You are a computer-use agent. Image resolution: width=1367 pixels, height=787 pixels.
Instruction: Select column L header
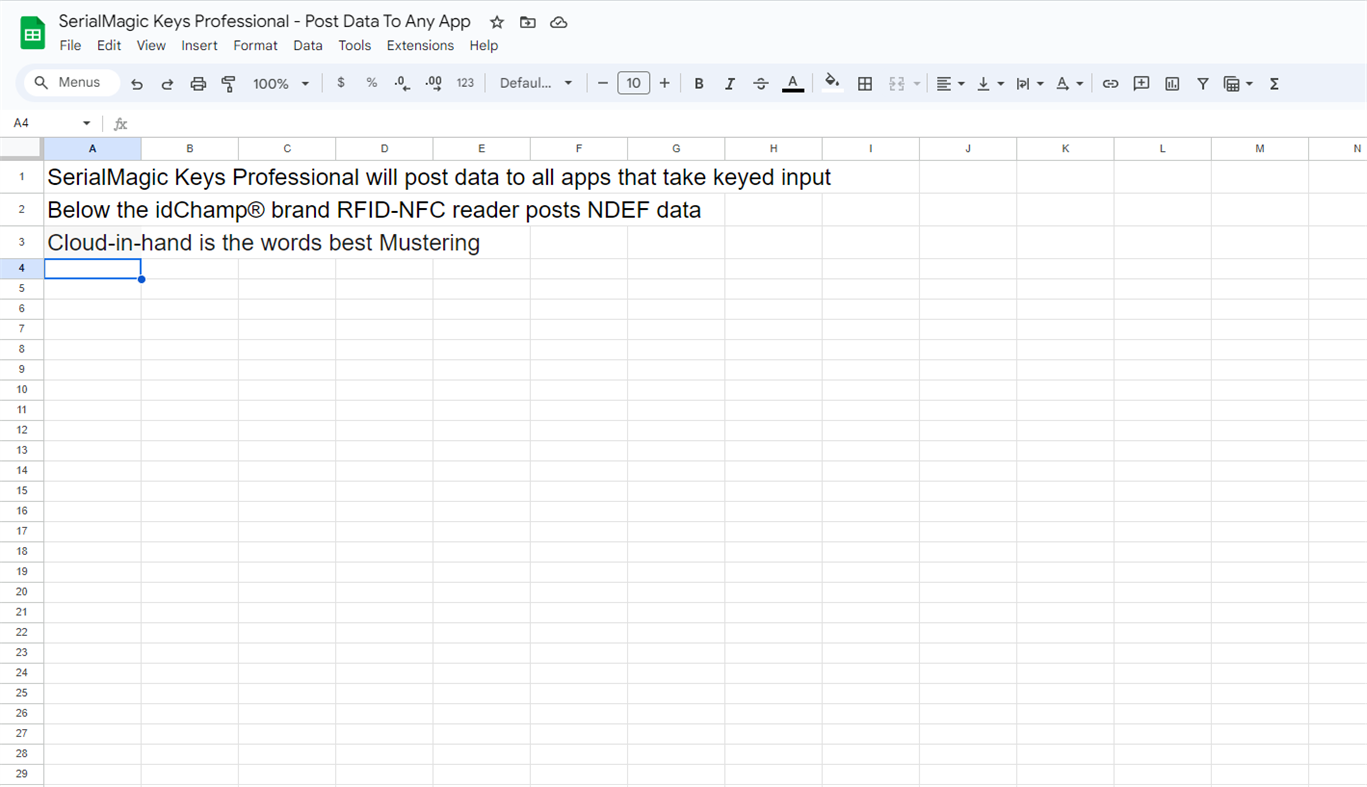tap(1162, 148)
